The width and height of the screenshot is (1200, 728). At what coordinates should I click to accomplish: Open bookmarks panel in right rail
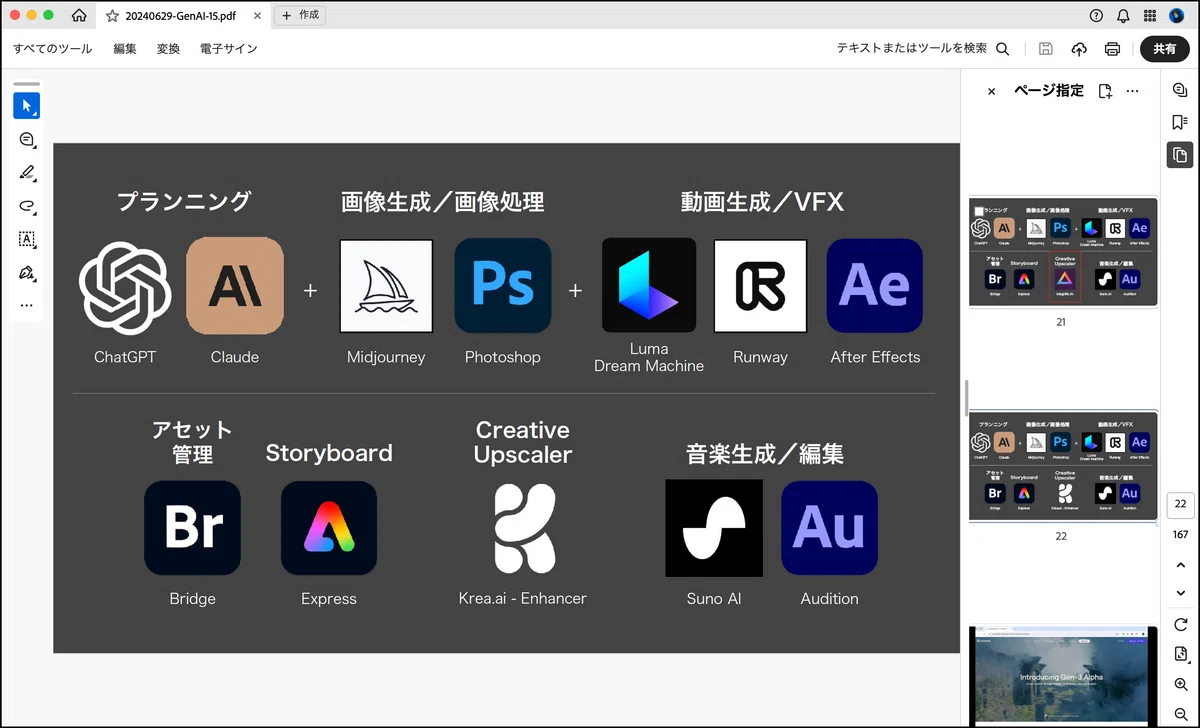point(1180,122)
